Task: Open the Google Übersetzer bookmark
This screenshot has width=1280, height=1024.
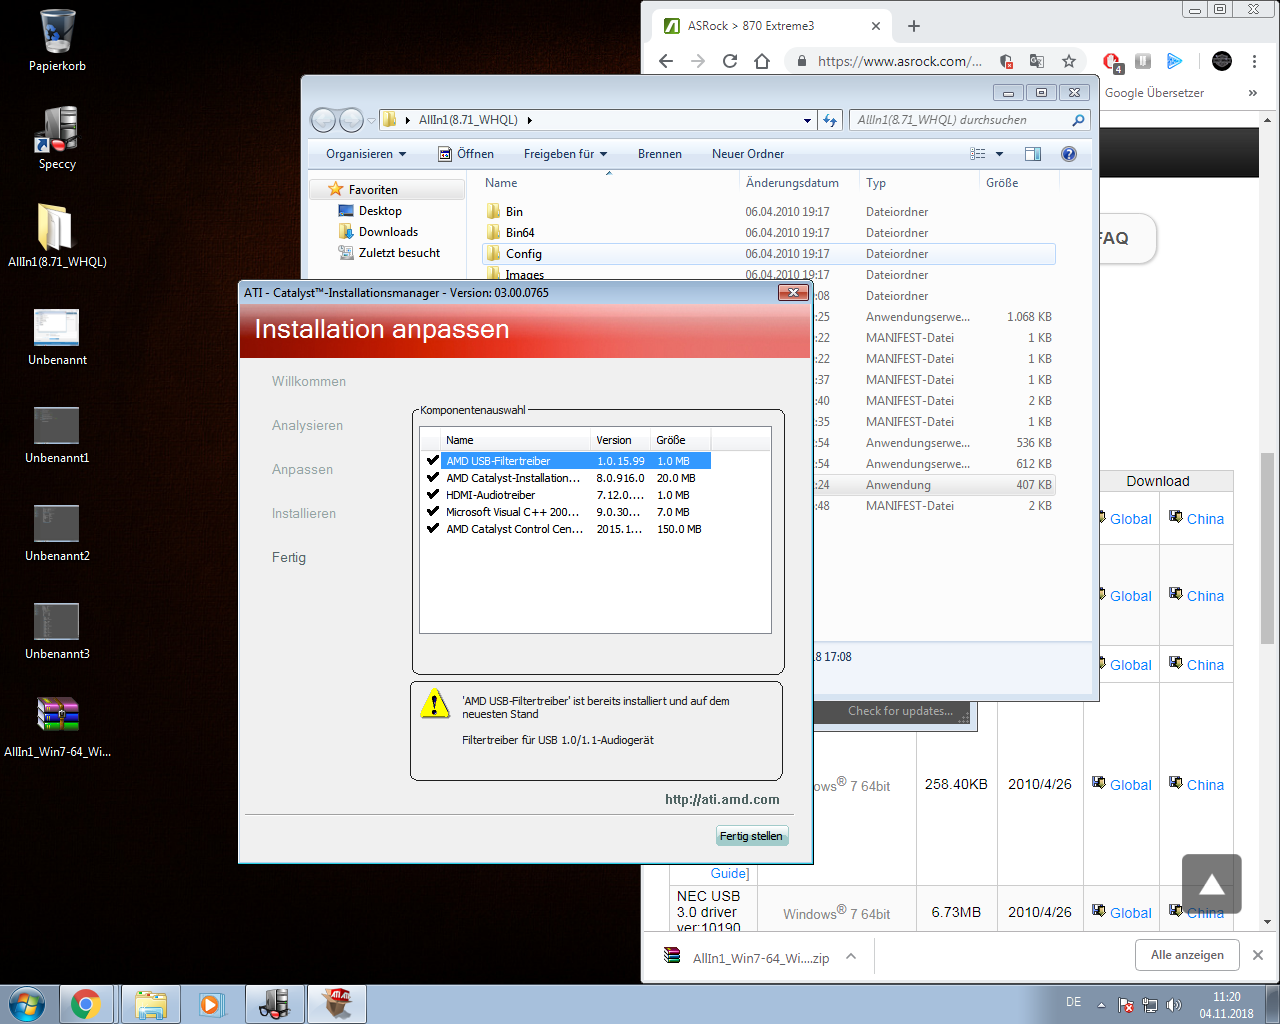Action: tap(1154, 93)
